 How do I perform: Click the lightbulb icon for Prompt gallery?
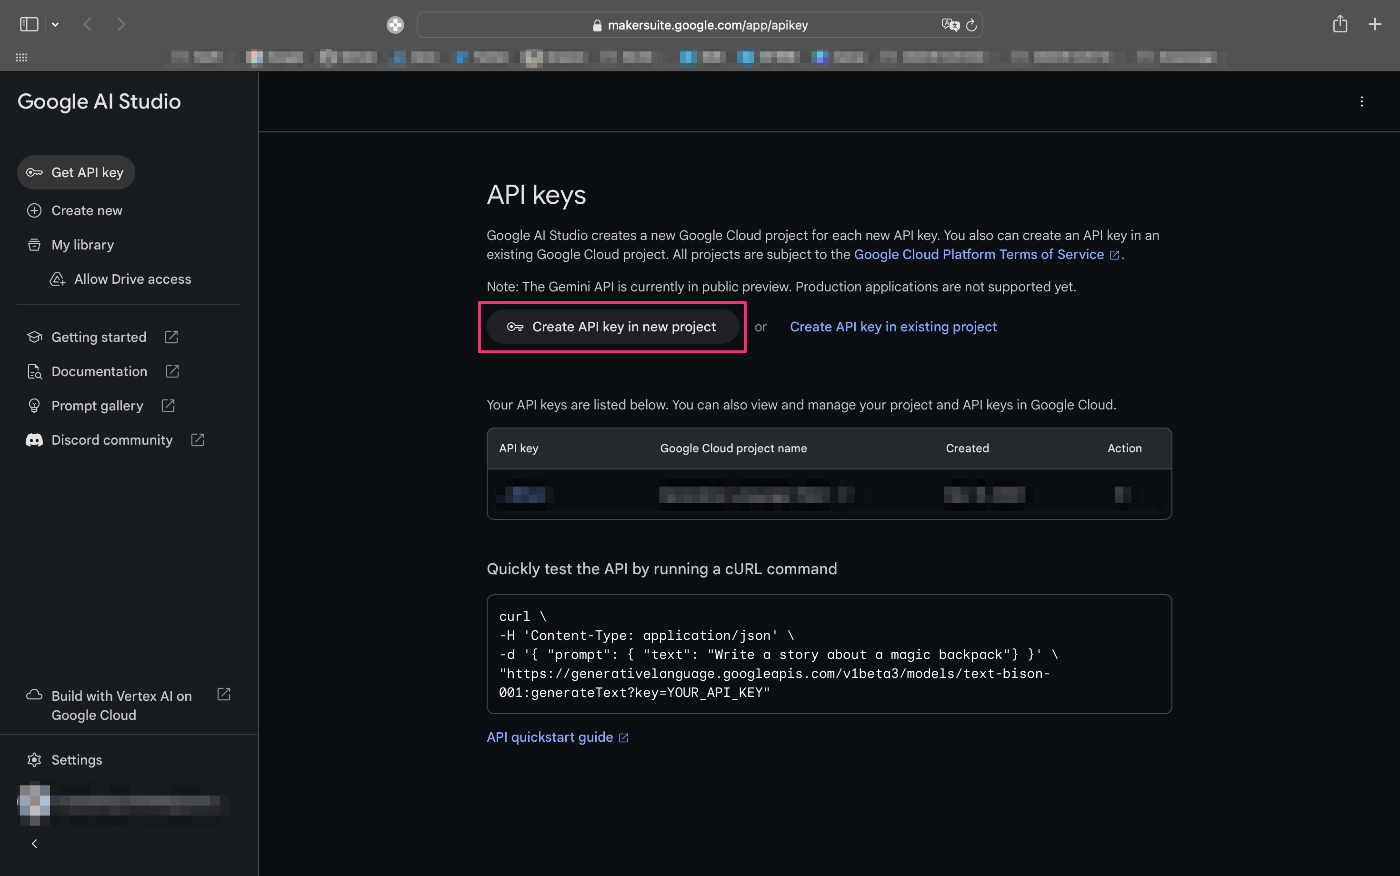coord(34,406)
